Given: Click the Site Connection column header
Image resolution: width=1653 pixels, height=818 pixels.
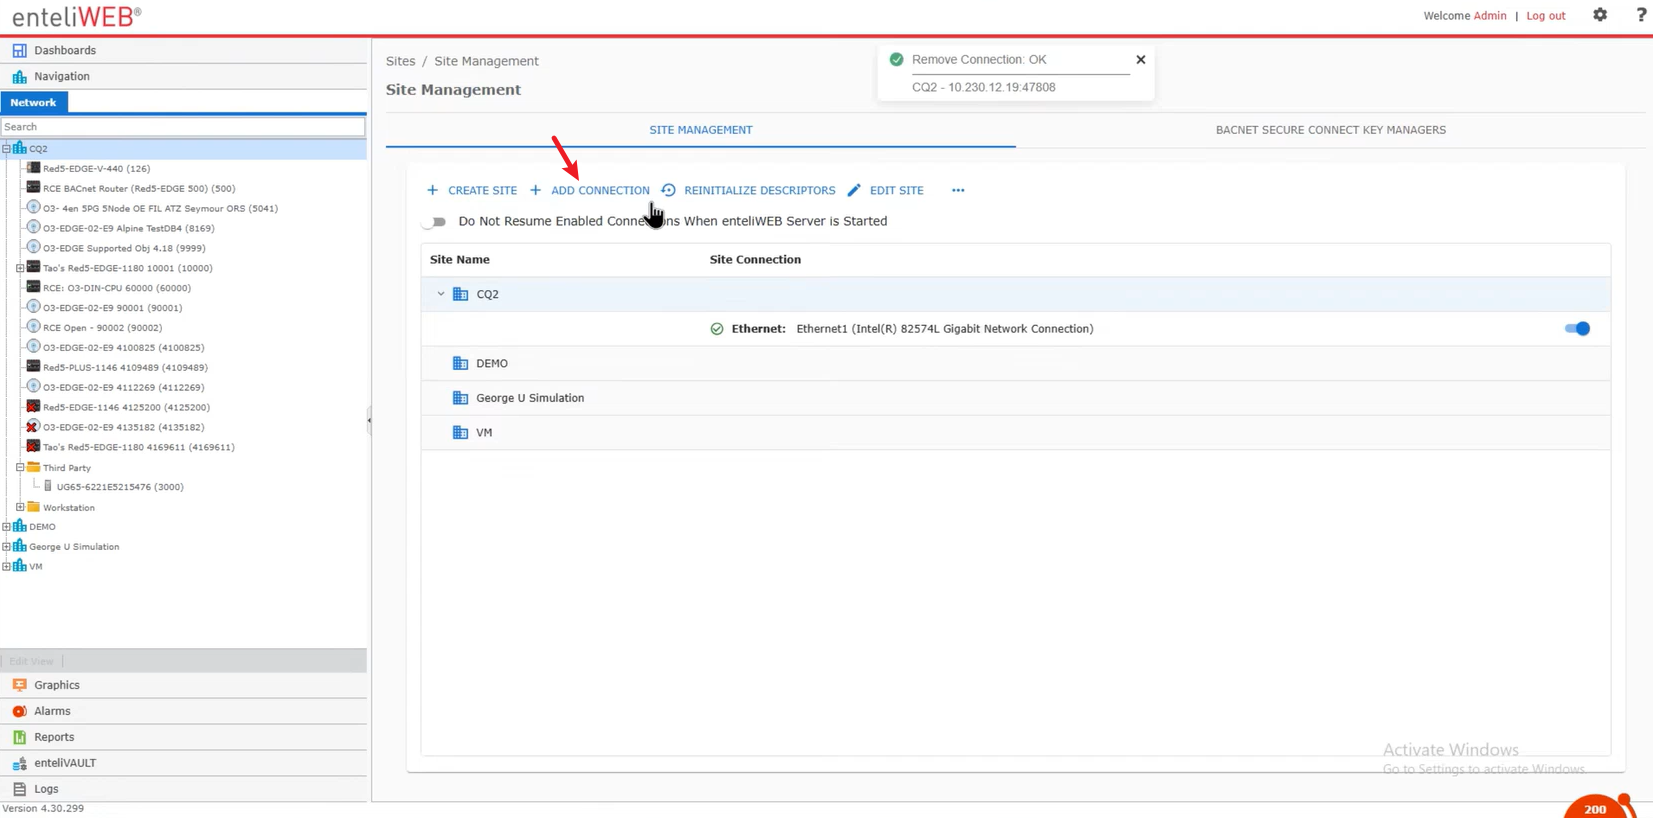Looking at the screenshot, I should coord(755,260).
